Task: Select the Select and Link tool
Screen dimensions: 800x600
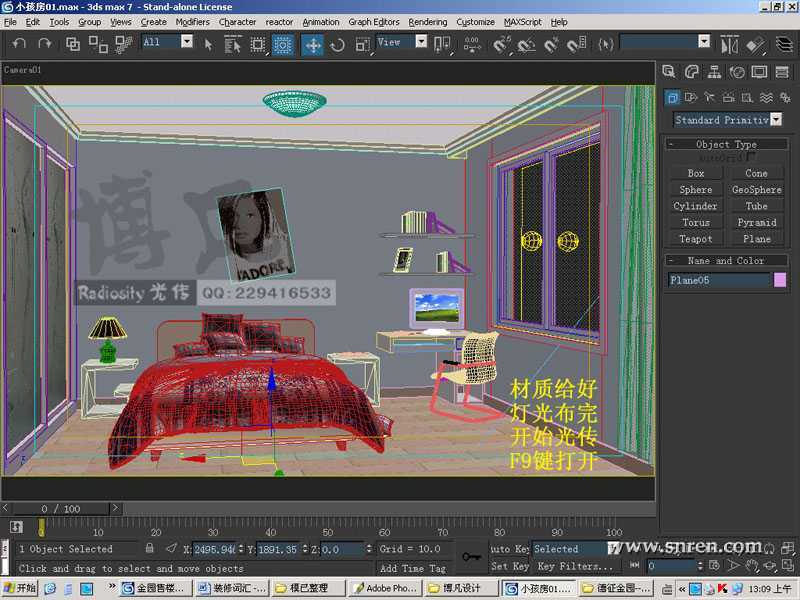Action: [x=72, y=44]
